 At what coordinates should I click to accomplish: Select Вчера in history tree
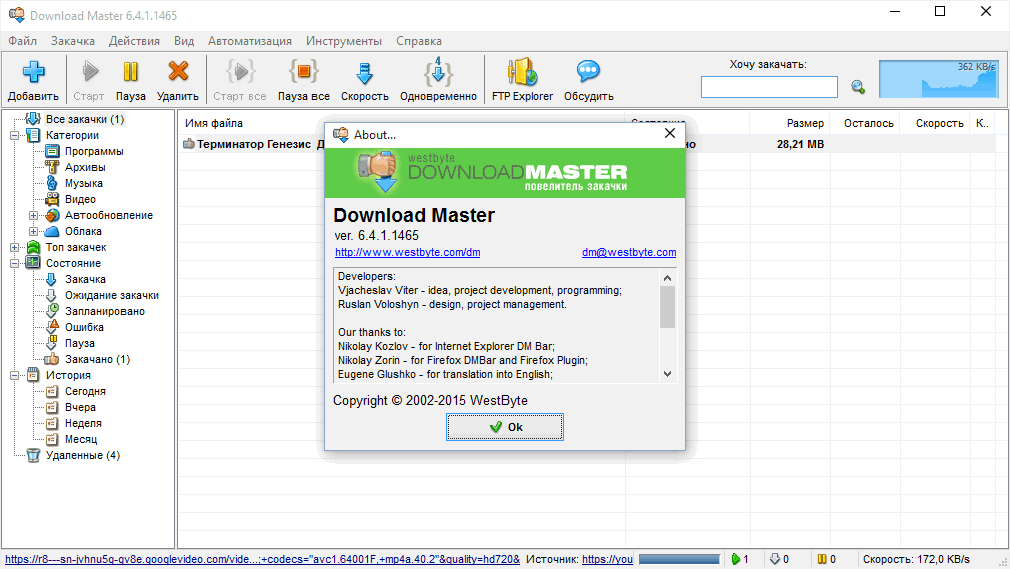tap(80, 407)
